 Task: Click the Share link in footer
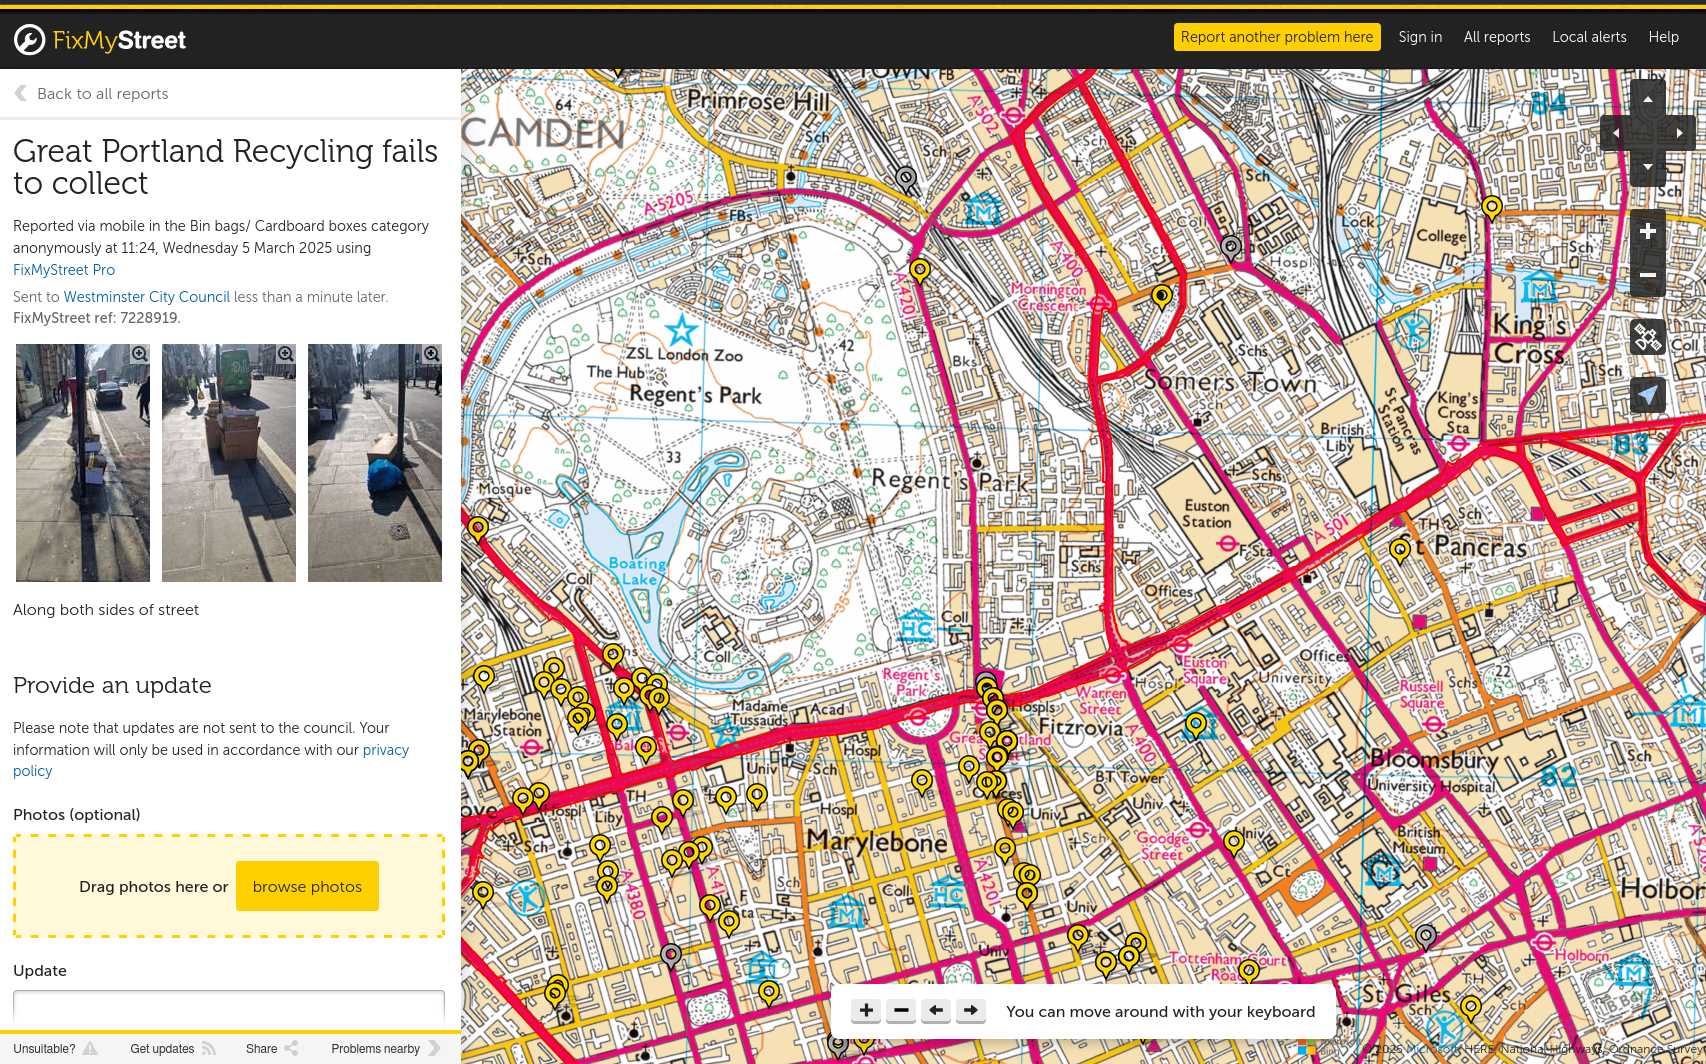pyautogui.click(x=272, y=1049)
